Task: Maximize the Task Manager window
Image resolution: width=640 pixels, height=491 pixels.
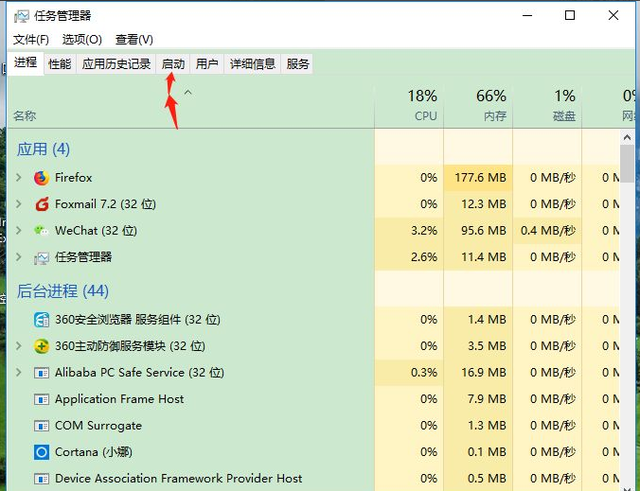Action: (x=570, y=16)
